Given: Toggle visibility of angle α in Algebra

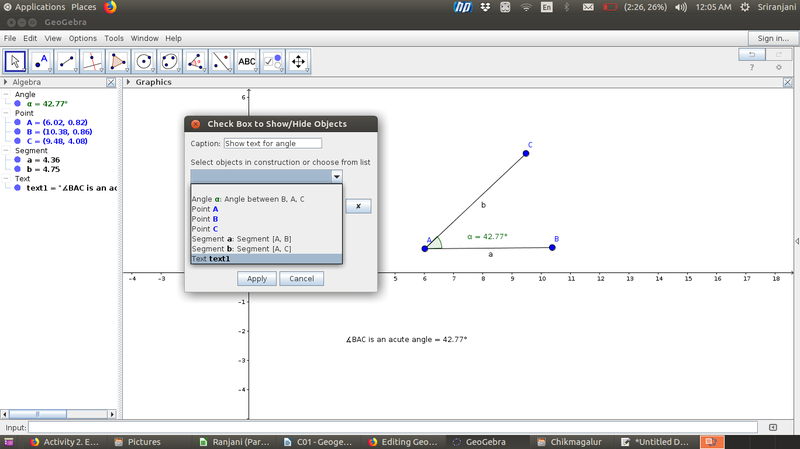Looking at the screenshot, I should [18, 104].
